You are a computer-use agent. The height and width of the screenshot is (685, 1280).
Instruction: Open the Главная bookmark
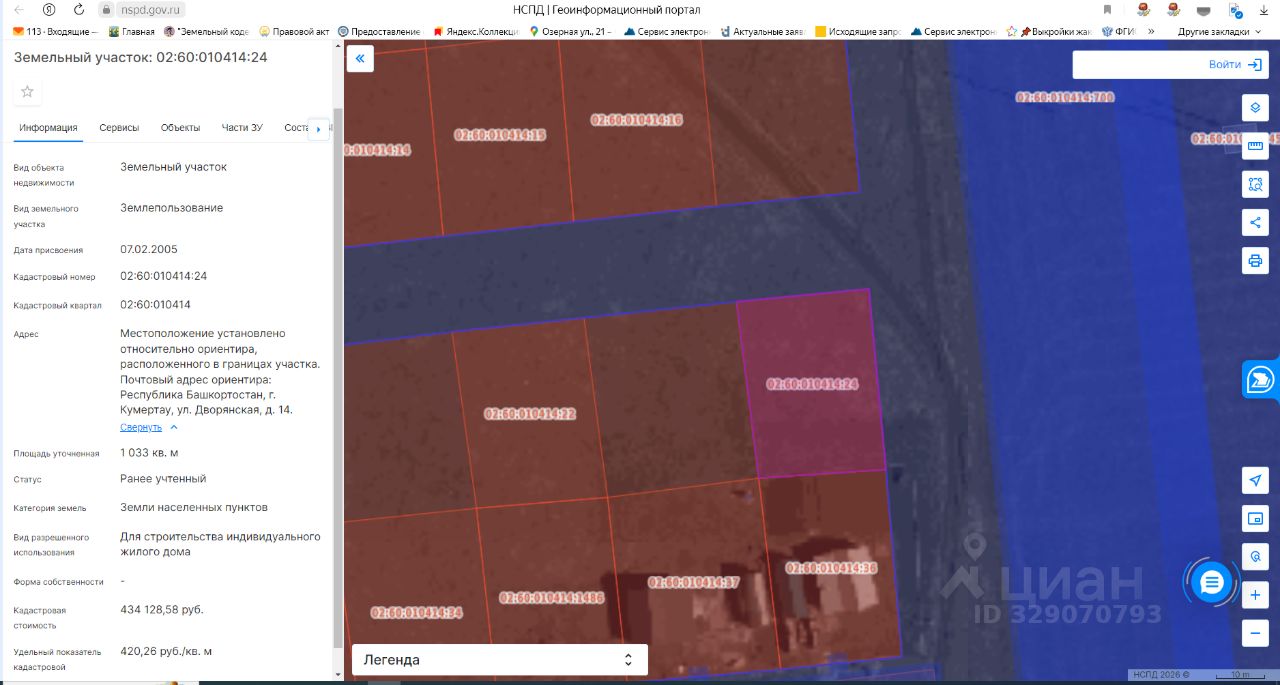tap(131, 31)
